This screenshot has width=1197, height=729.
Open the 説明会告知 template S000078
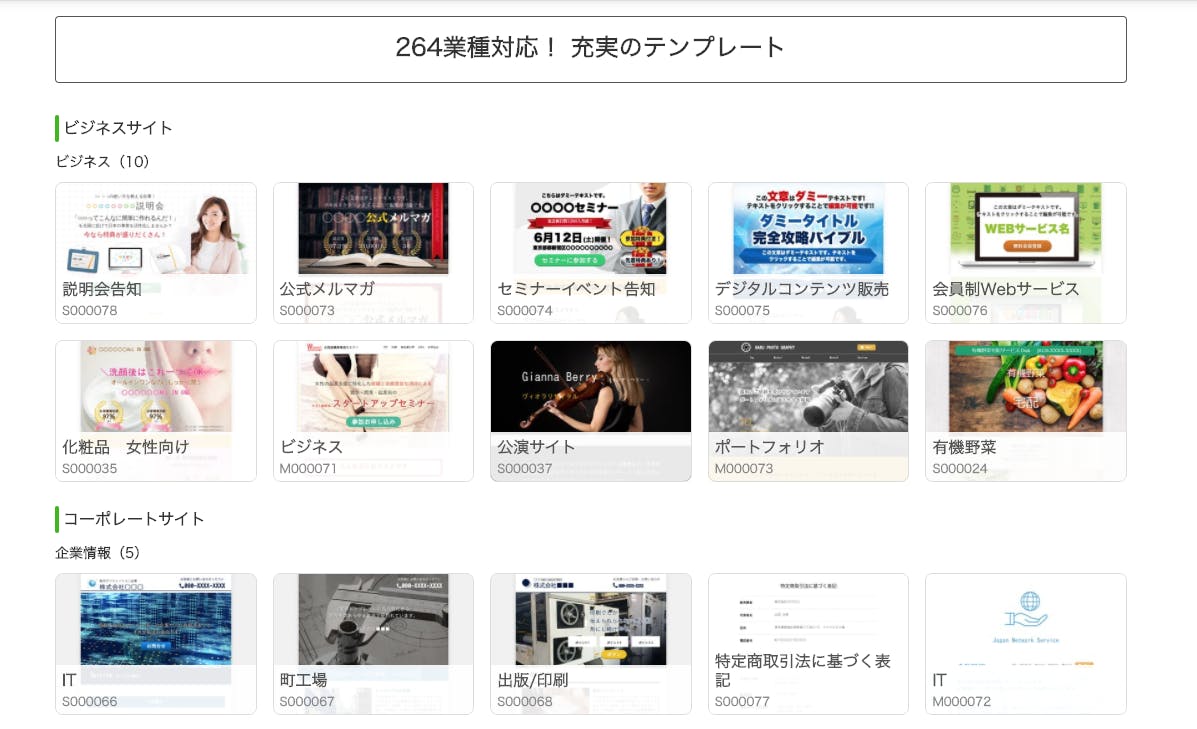(155, 252)
